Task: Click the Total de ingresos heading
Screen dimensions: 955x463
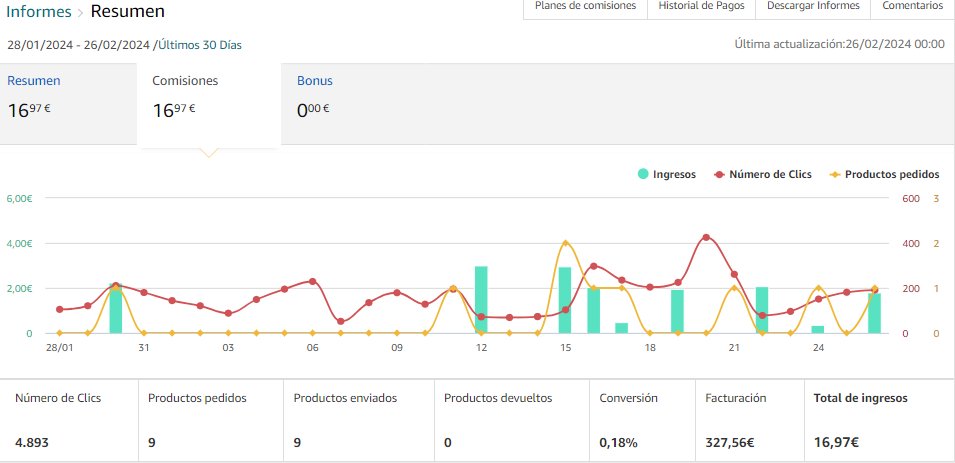Action: point(861,398)
